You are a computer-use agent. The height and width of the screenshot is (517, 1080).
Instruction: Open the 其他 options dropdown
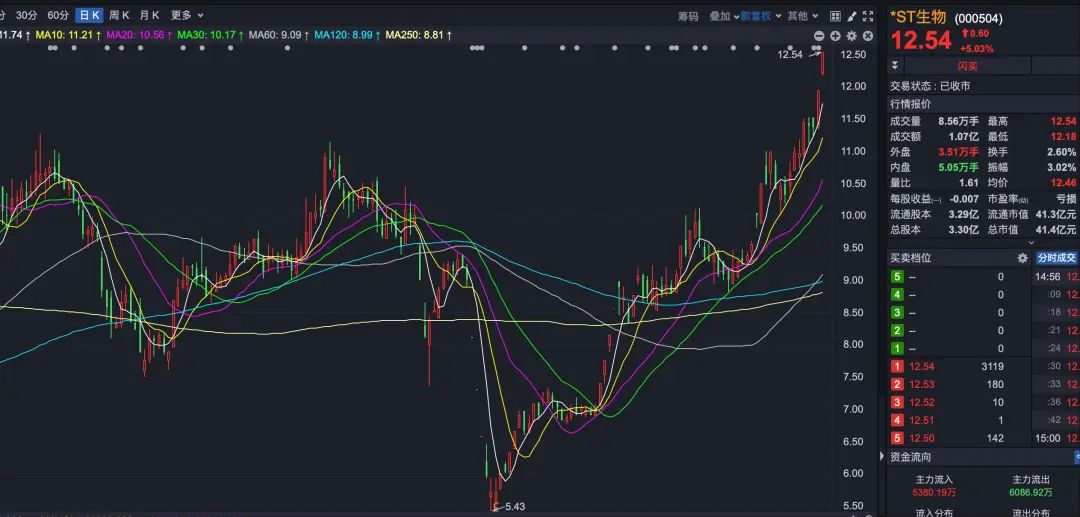(x=803, y=16)
